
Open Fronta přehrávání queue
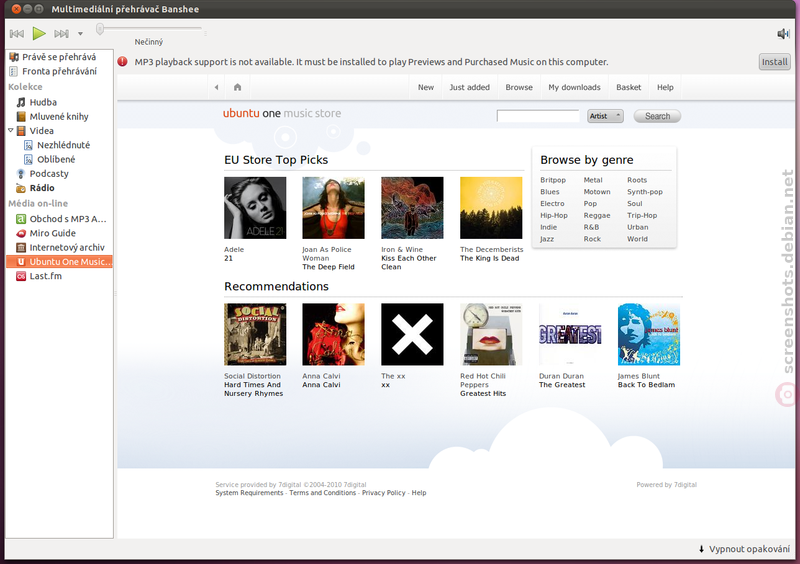tap(59, 71)
